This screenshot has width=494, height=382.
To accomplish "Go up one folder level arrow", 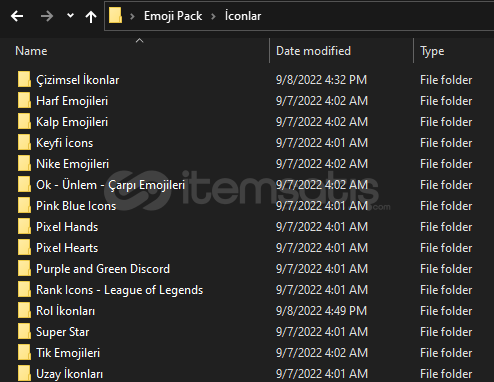I will coord(91,16).
